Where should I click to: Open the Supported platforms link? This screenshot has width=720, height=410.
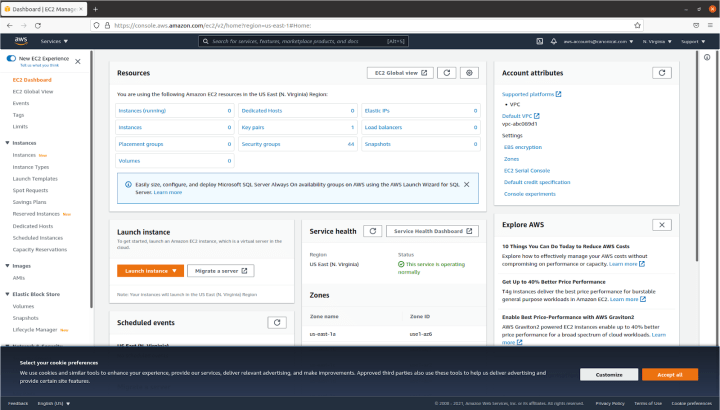(x=531, y=94)
